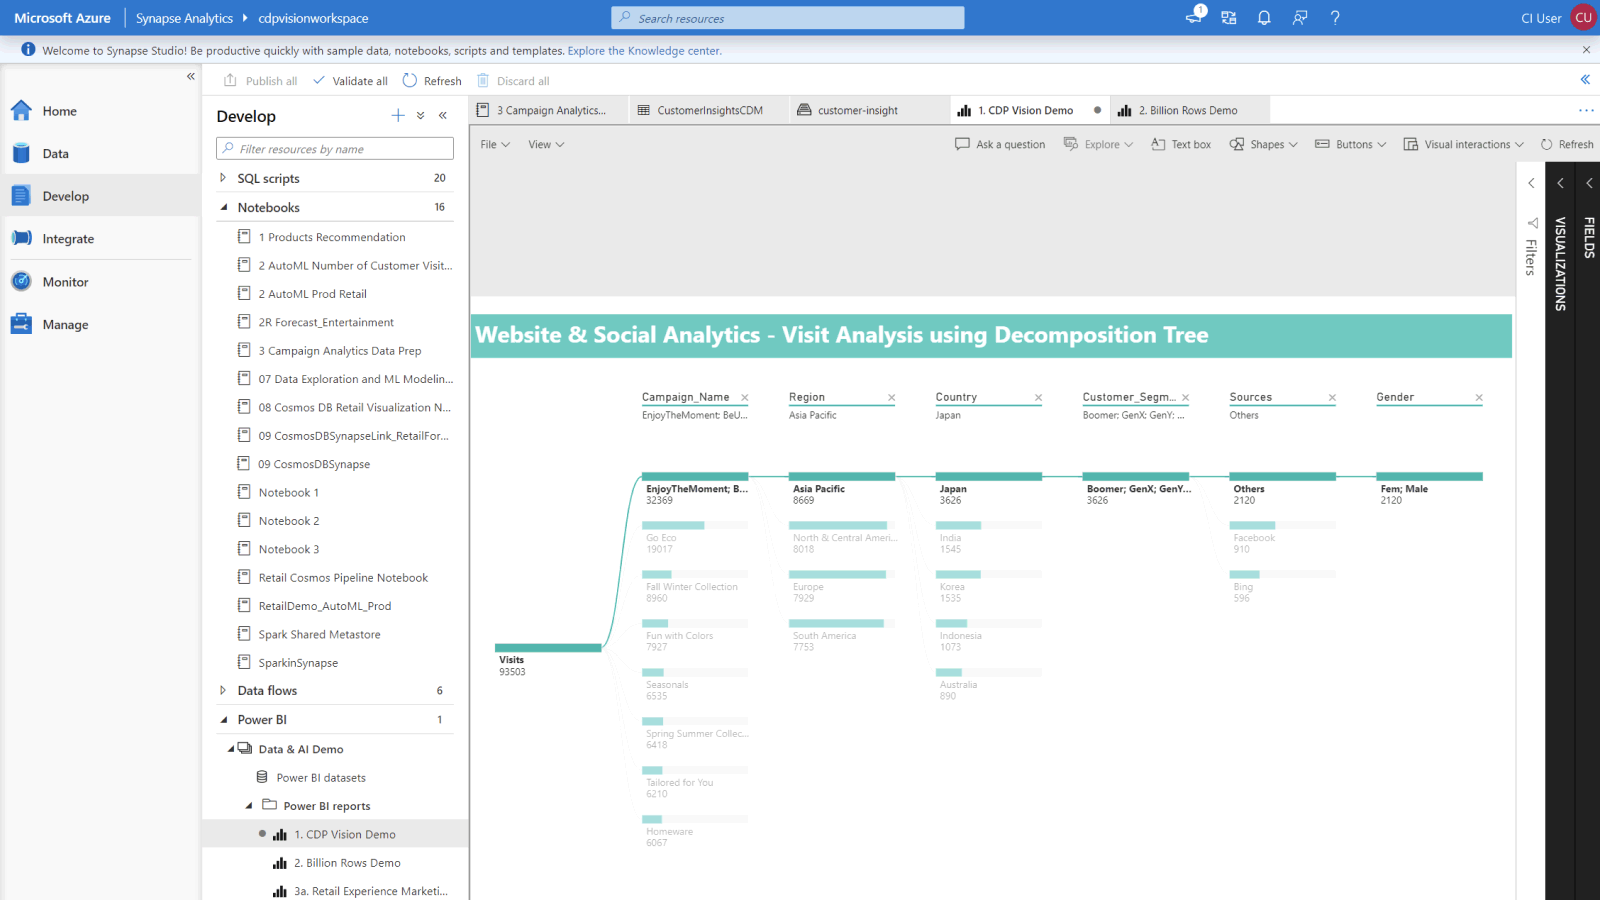Expand the SQL scripts section

click(x=223, y=178)
